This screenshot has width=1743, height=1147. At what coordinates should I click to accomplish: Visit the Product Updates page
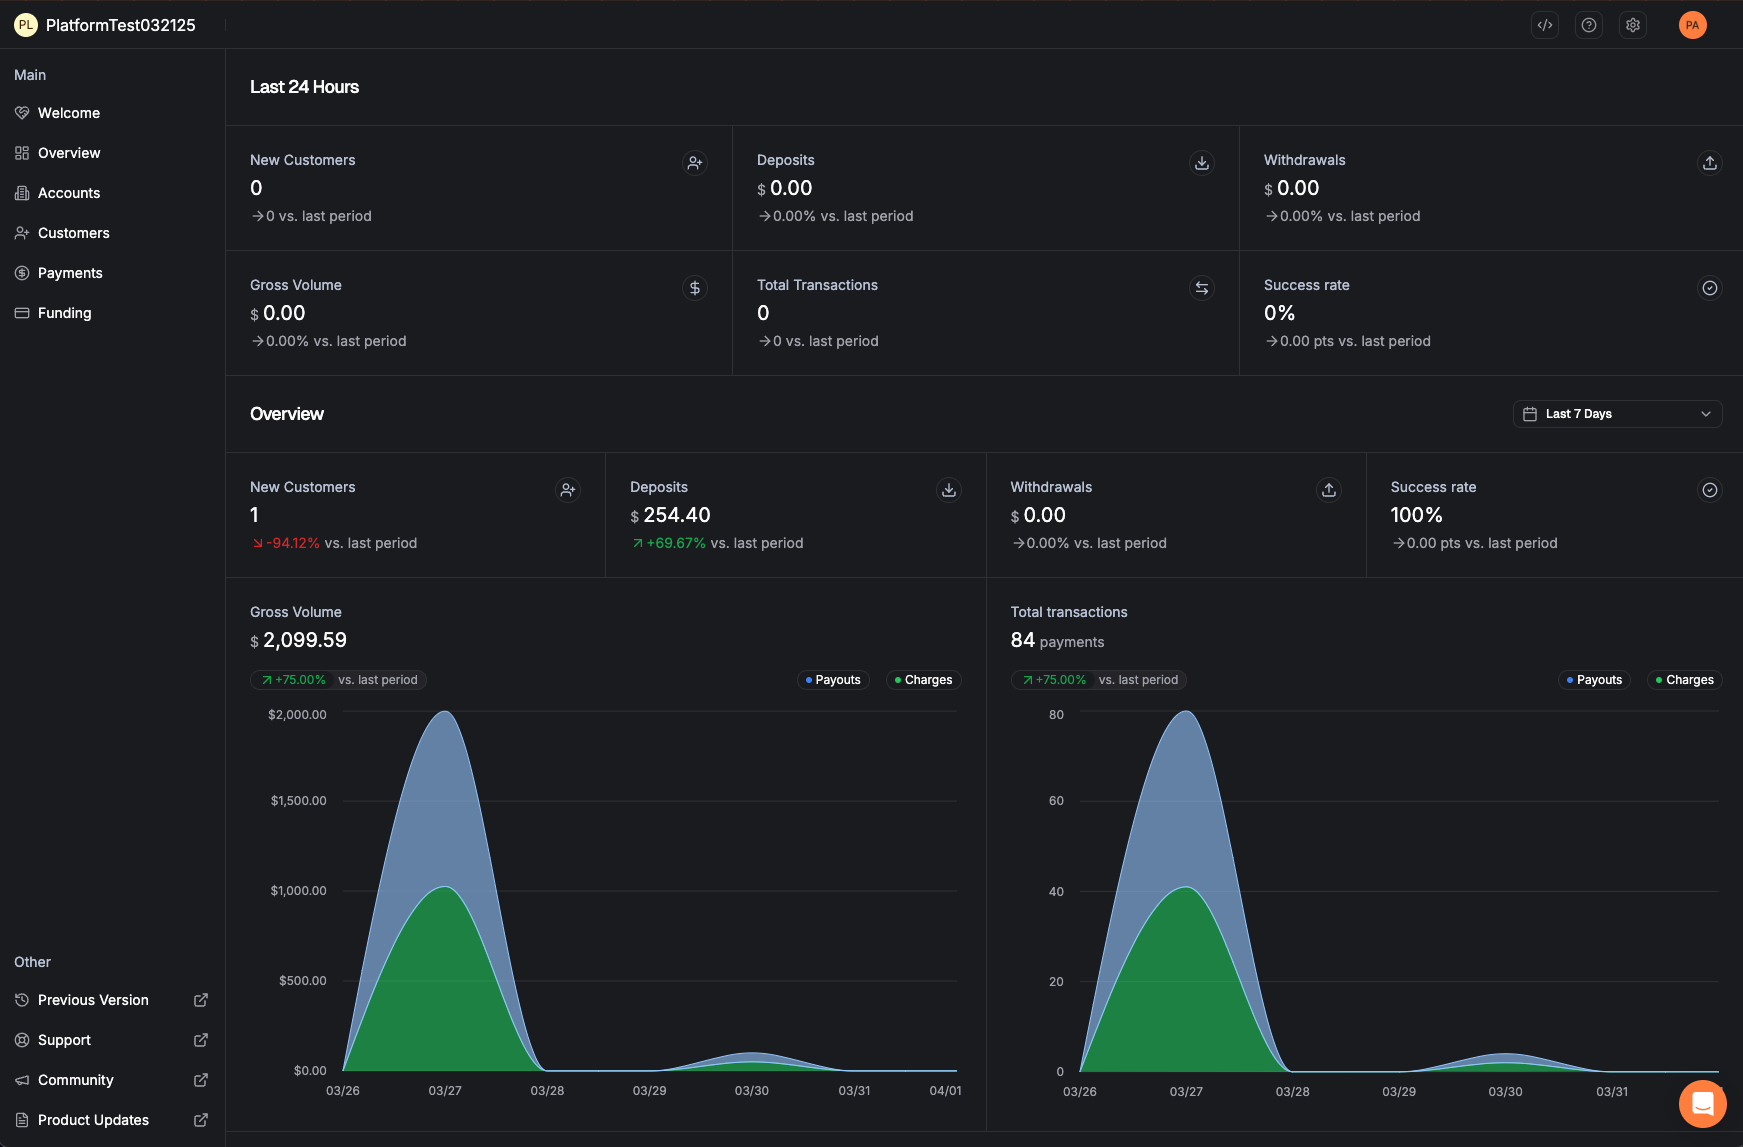pyautogui.click(x=93, y=1120)
